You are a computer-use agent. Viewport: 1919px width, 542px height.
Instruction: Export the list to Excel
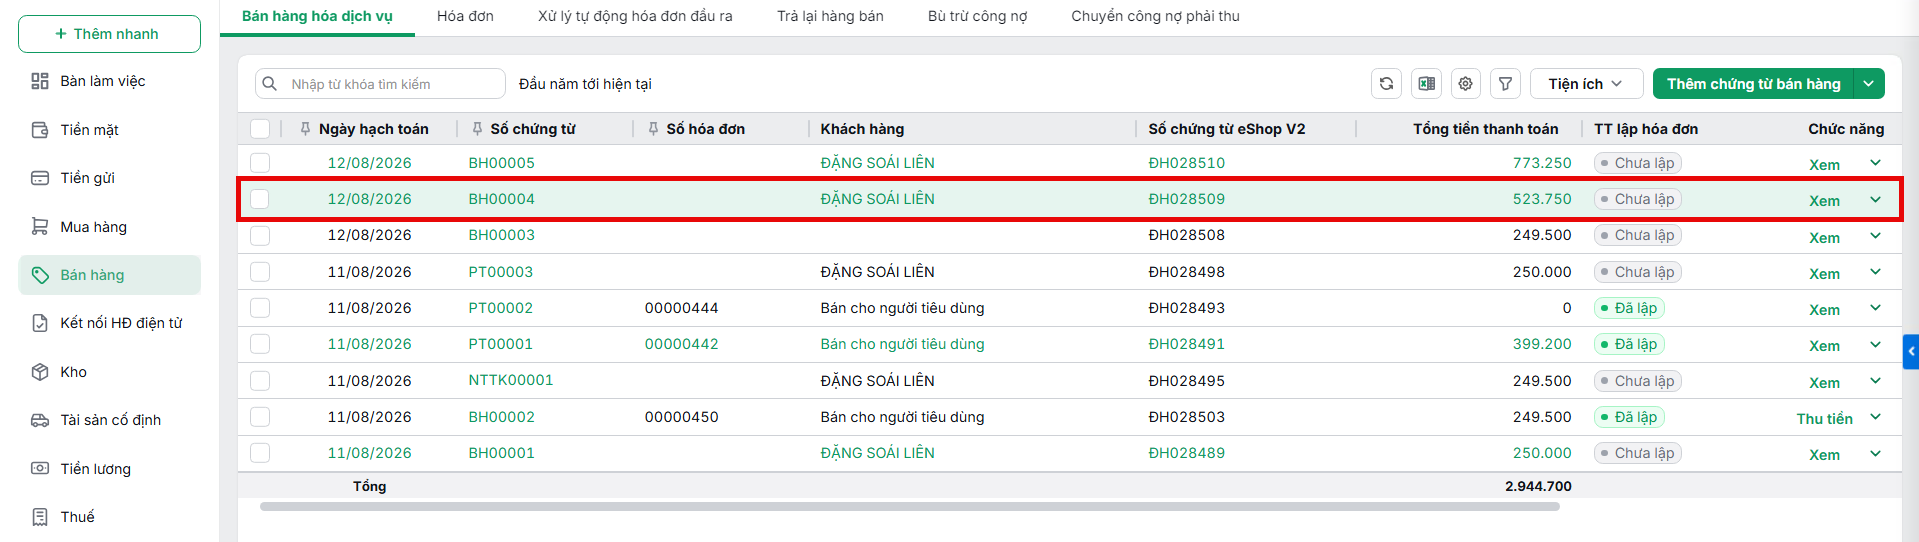[1426, 84]
